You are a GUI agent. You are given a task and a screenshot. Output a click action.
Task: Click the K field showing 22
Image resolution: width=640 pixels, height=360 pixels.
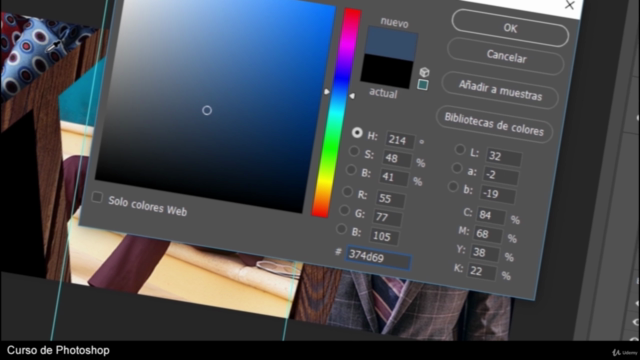482,272
